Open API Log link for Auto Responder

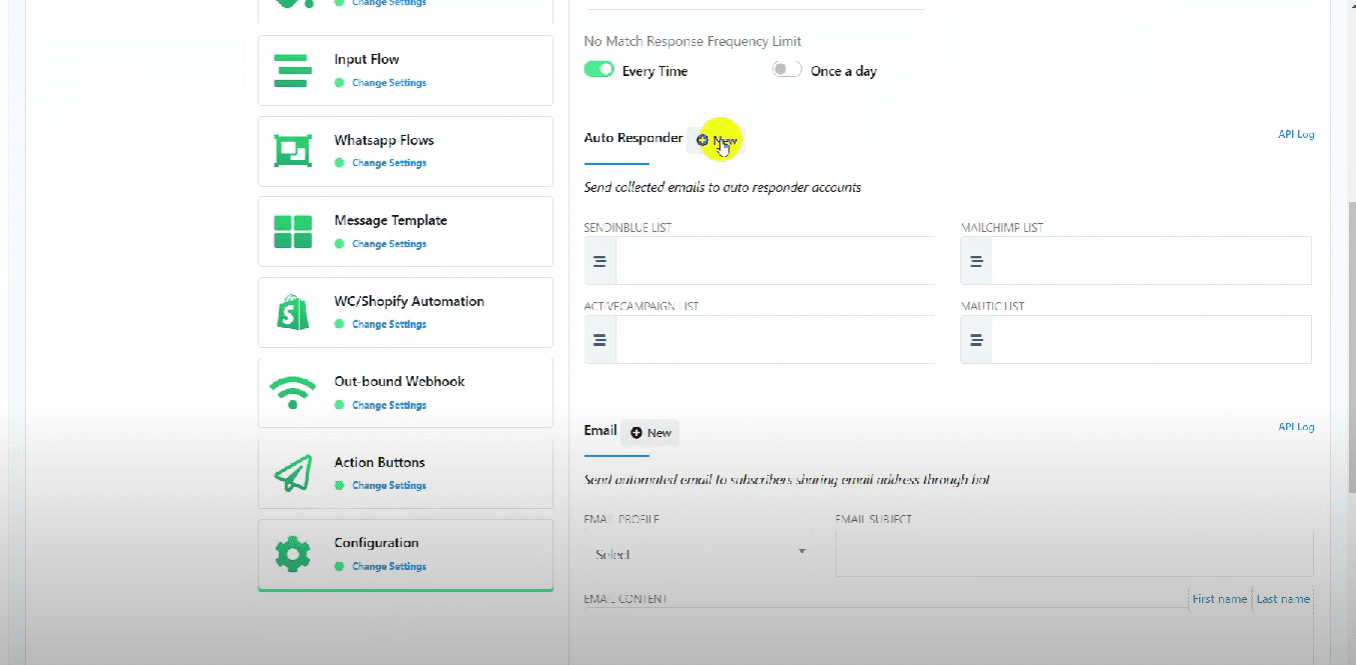1295,134
